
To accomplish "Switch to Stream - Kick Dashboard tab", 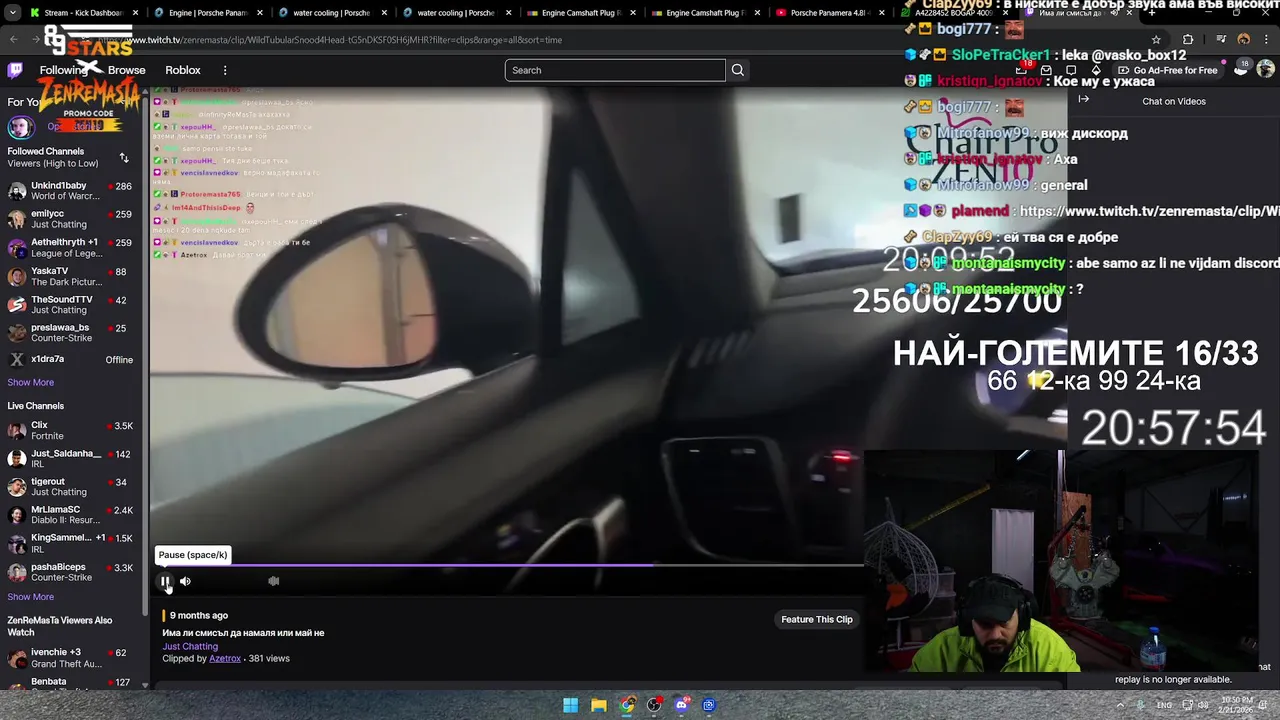I will pyautogui.click(x=83, y=13).
